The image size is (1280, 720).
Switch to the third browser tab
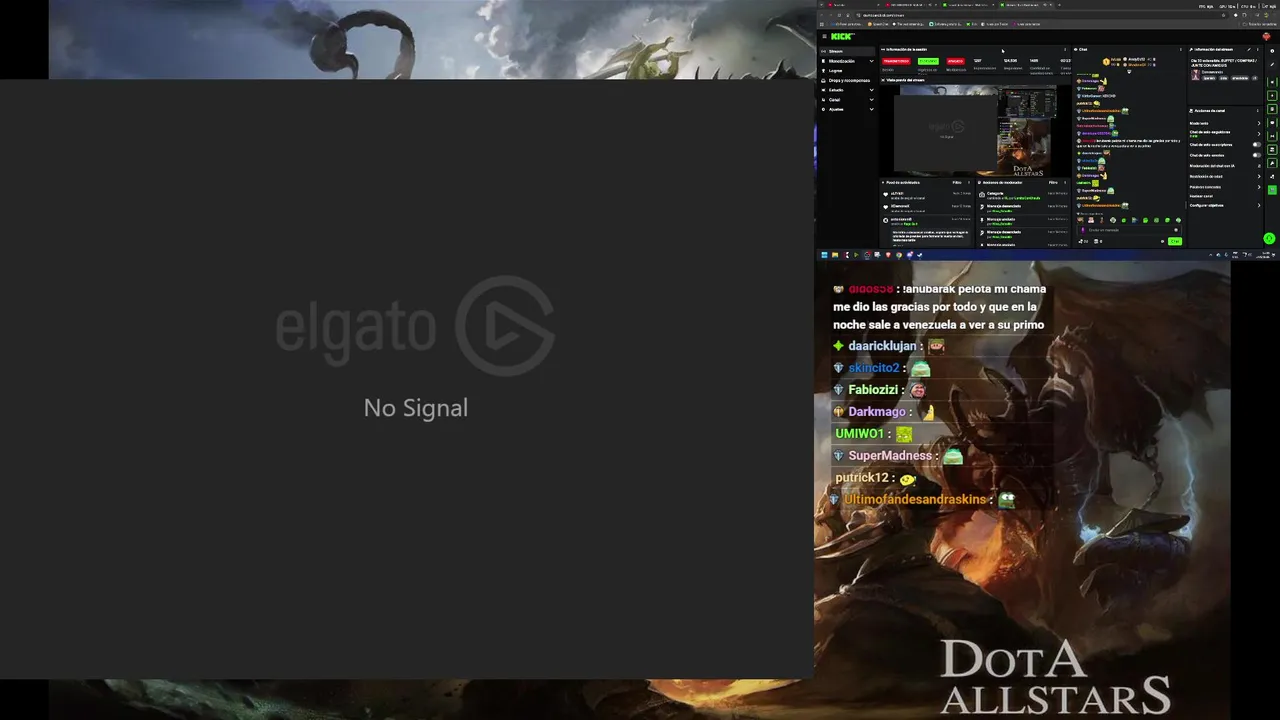(x=968, y=5)
